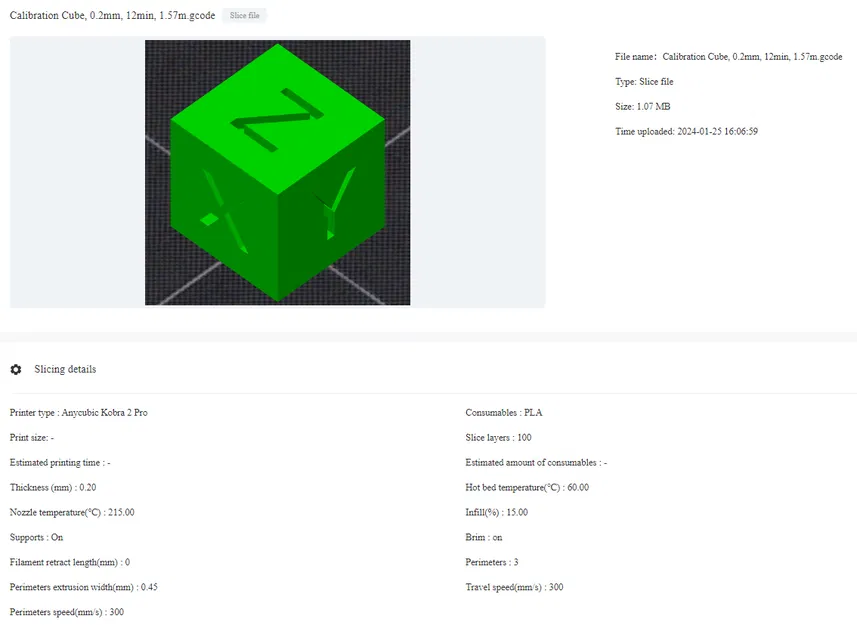Select 'Estimated amount of consumables : -' row
The image size is (857, 625).
tap(536, 463)
